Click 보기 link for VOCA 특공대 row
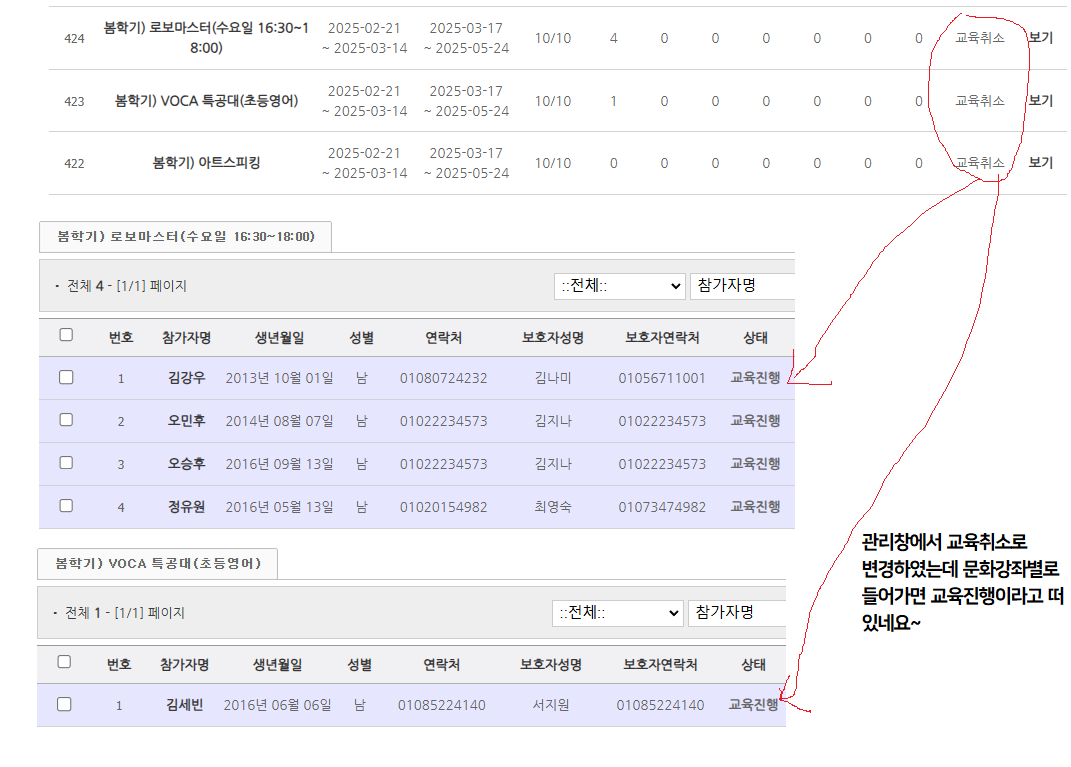This screenshot has height=767, width=1071. pos(1040,101)
